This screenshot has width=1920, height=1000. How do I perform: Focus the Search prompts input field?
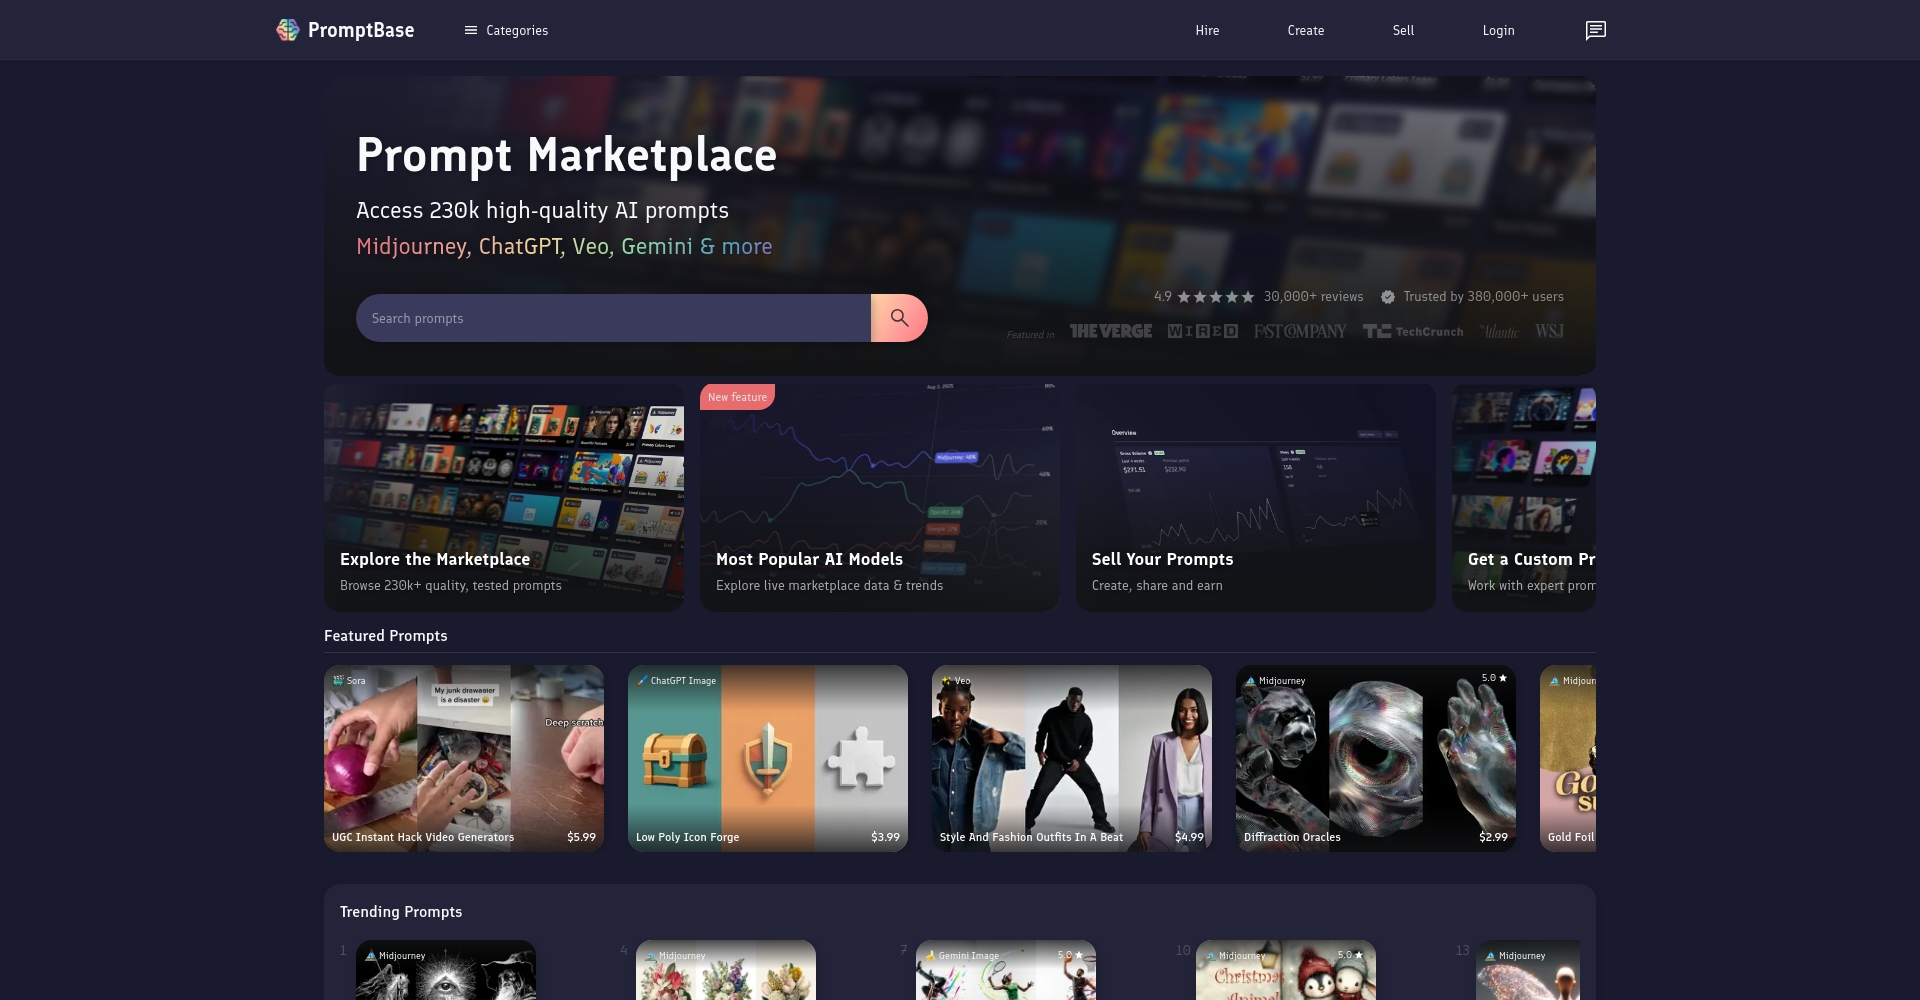click(612, 318)
